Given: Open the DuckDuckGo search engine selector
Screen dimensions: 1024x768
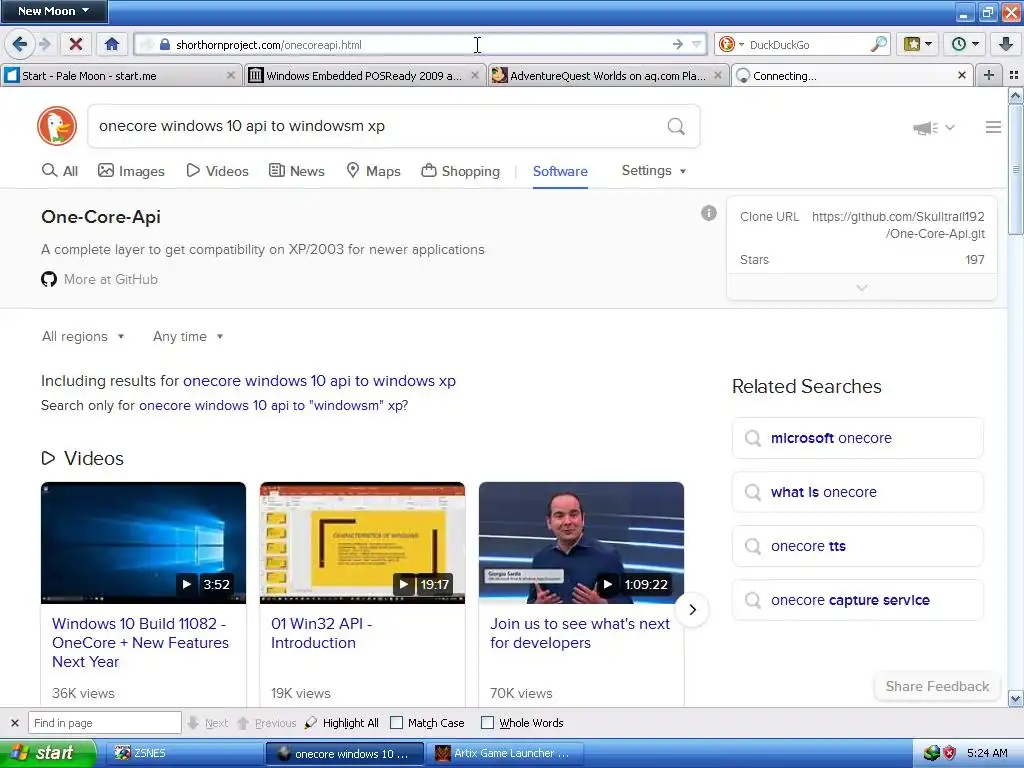Looking at the screenshot, I should tap(731, 44).
